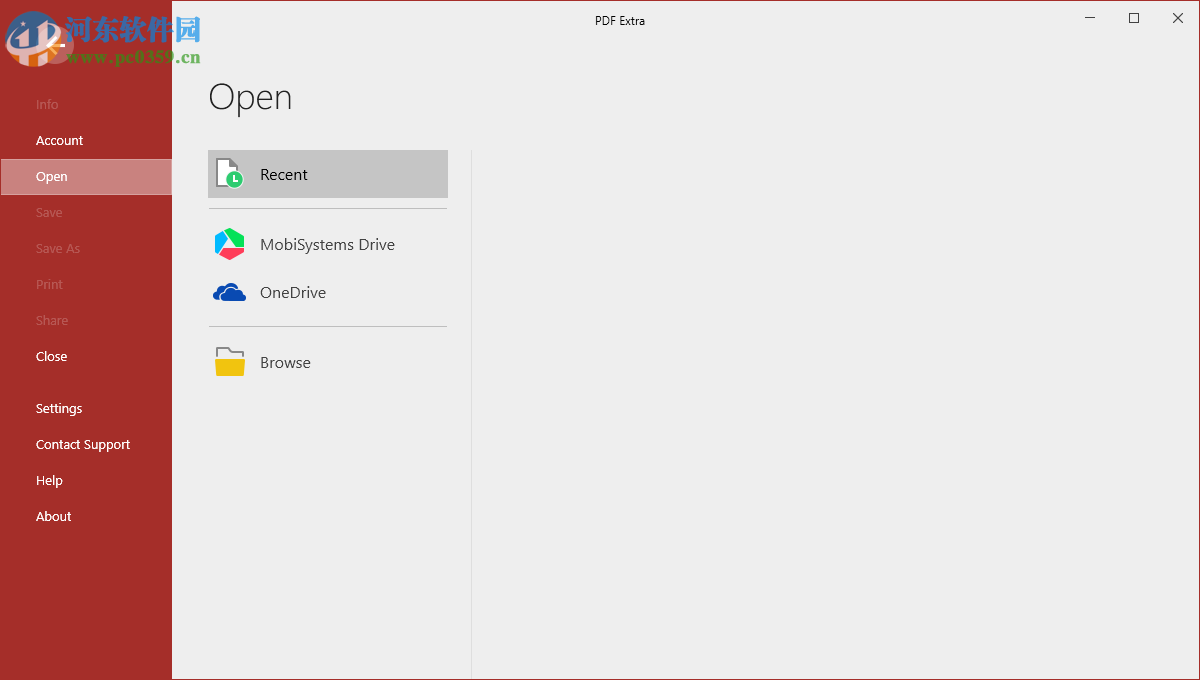Open the Settings section
Image resolution: width=1200 pixels, height=680 pixels.
pos(58,408)
